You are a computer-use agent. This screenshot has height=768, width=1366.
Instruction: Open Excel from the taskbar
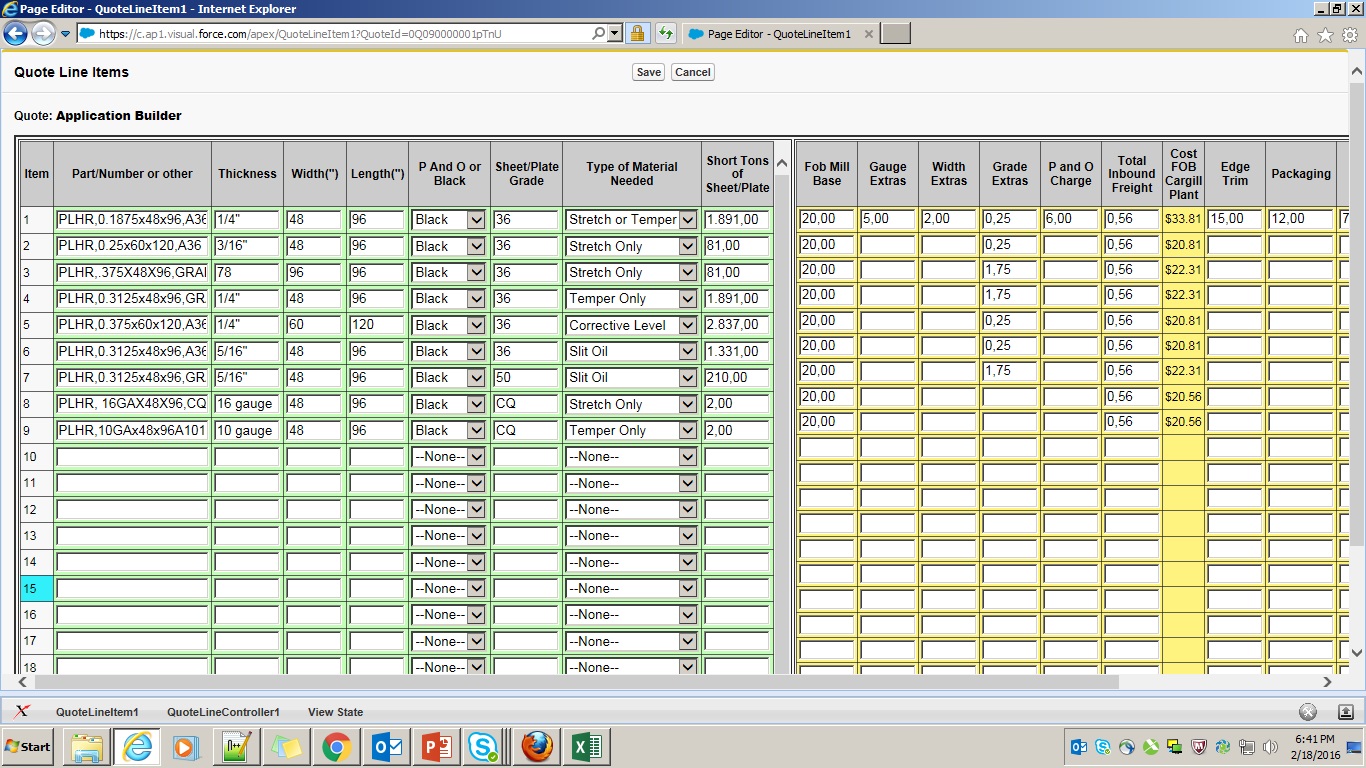[x=586, y=747]
